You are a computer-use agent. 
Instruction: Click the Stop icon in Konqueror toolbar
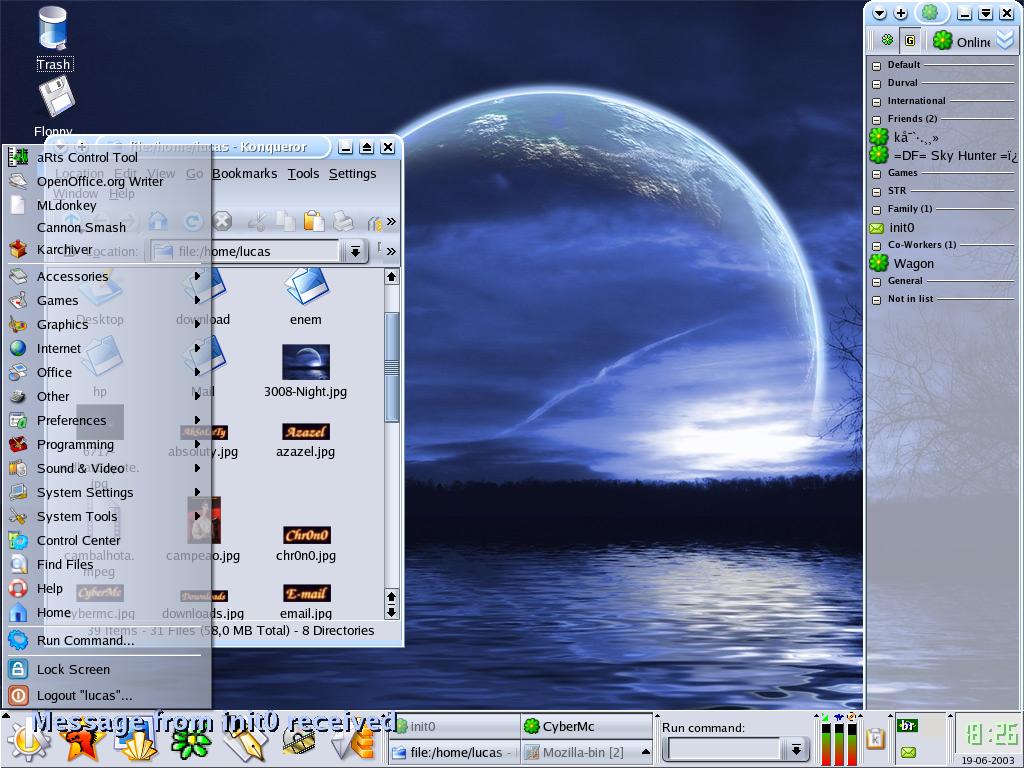222,221
